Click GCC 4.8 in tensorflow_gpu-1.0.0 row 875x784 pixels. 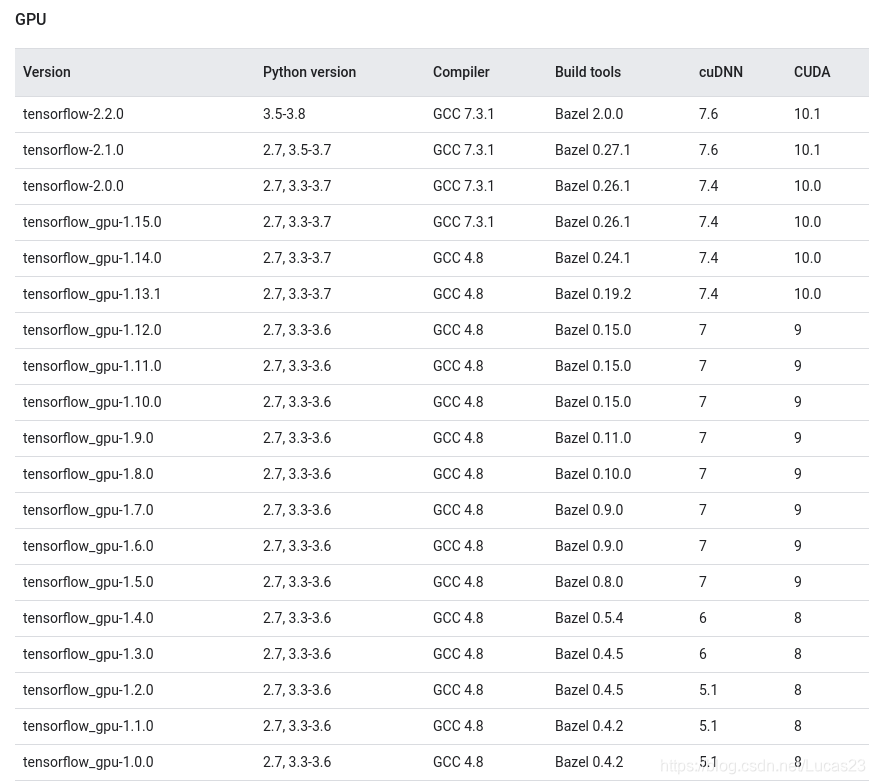tap(458, 762)
